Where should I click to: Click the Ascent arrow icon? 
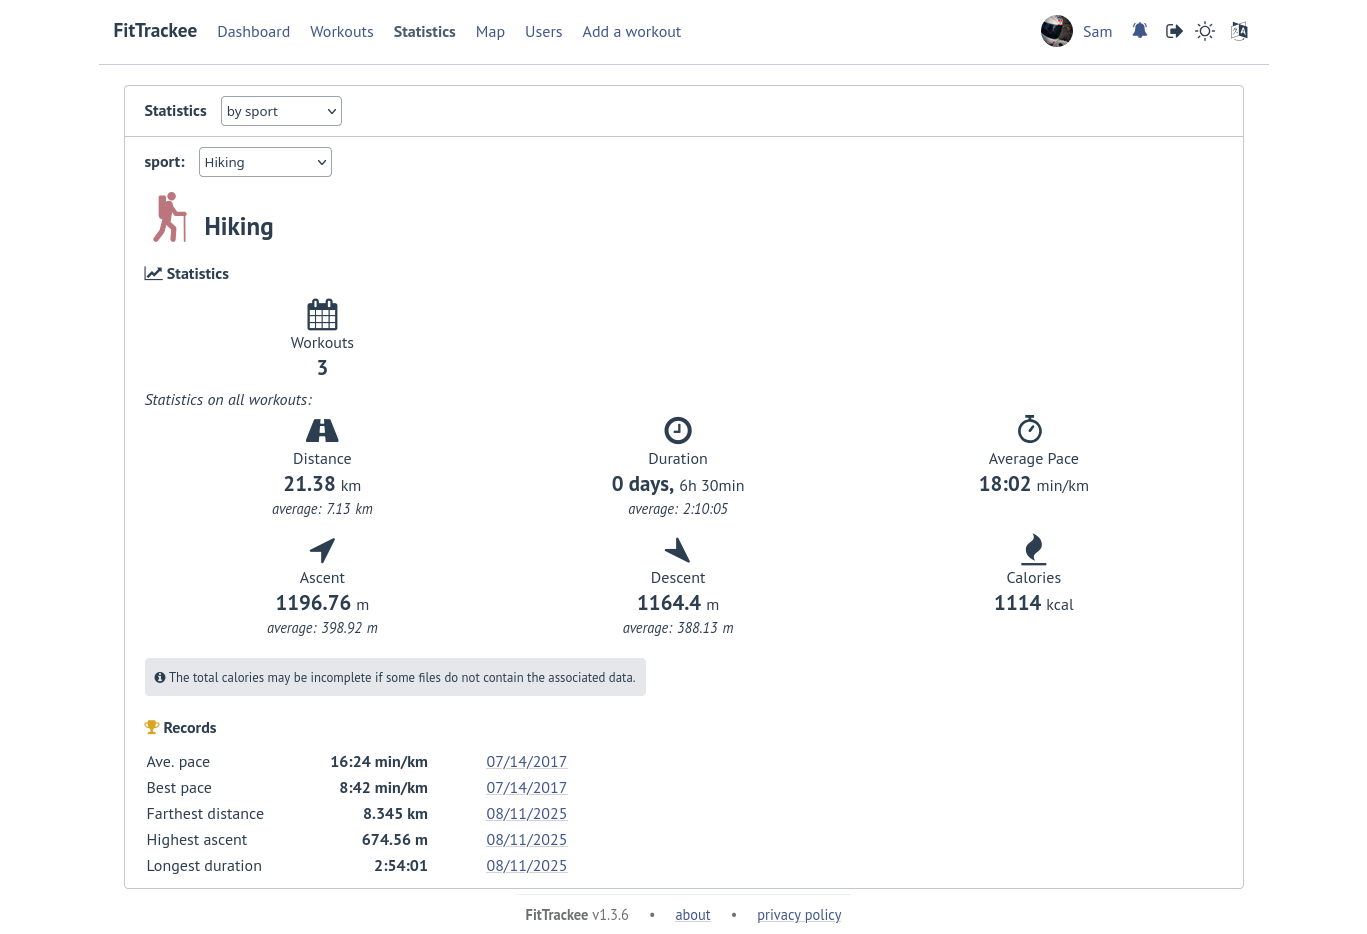coord(322,549)
